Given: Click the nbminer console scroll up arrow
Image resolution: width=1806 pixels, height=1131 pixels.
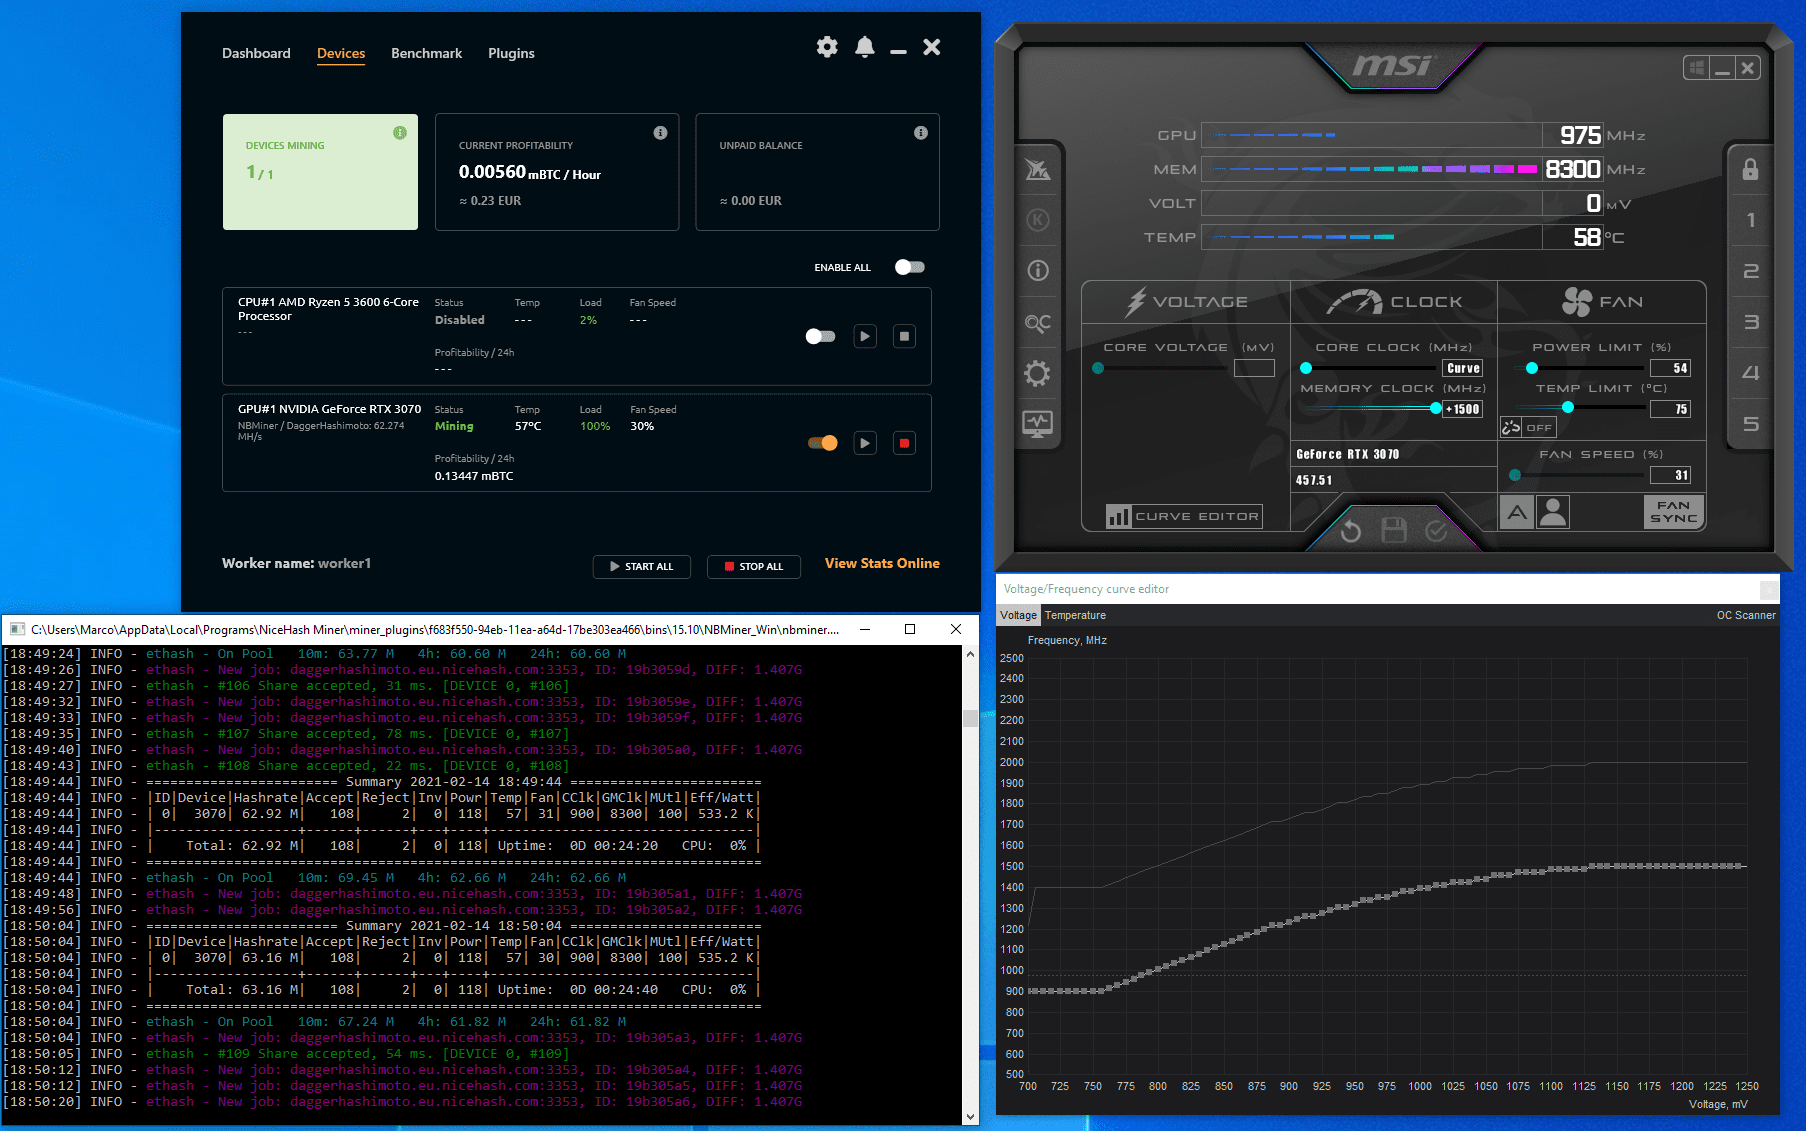Looking at the screenshot, I should tap(970, 654).
